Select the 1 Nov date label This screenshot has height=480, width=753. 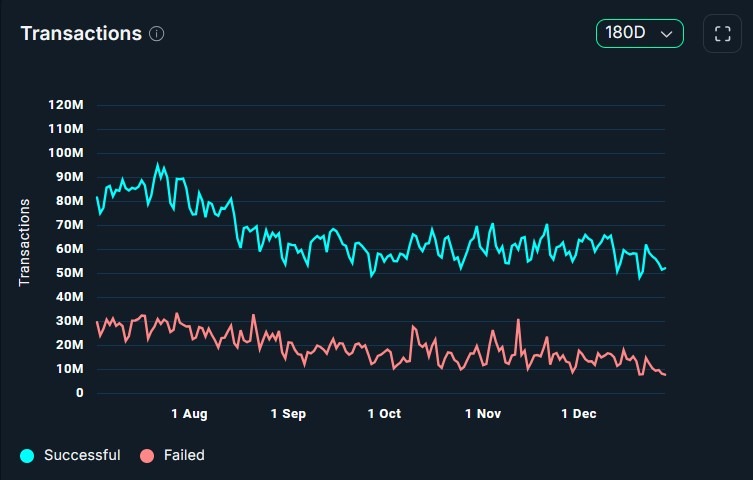coord(484,413)
